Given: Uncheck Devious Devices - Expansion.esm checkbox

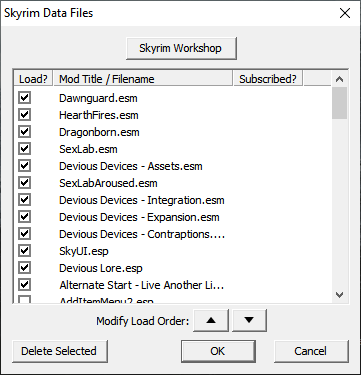Looking at the screenshot, I should 24,217.
